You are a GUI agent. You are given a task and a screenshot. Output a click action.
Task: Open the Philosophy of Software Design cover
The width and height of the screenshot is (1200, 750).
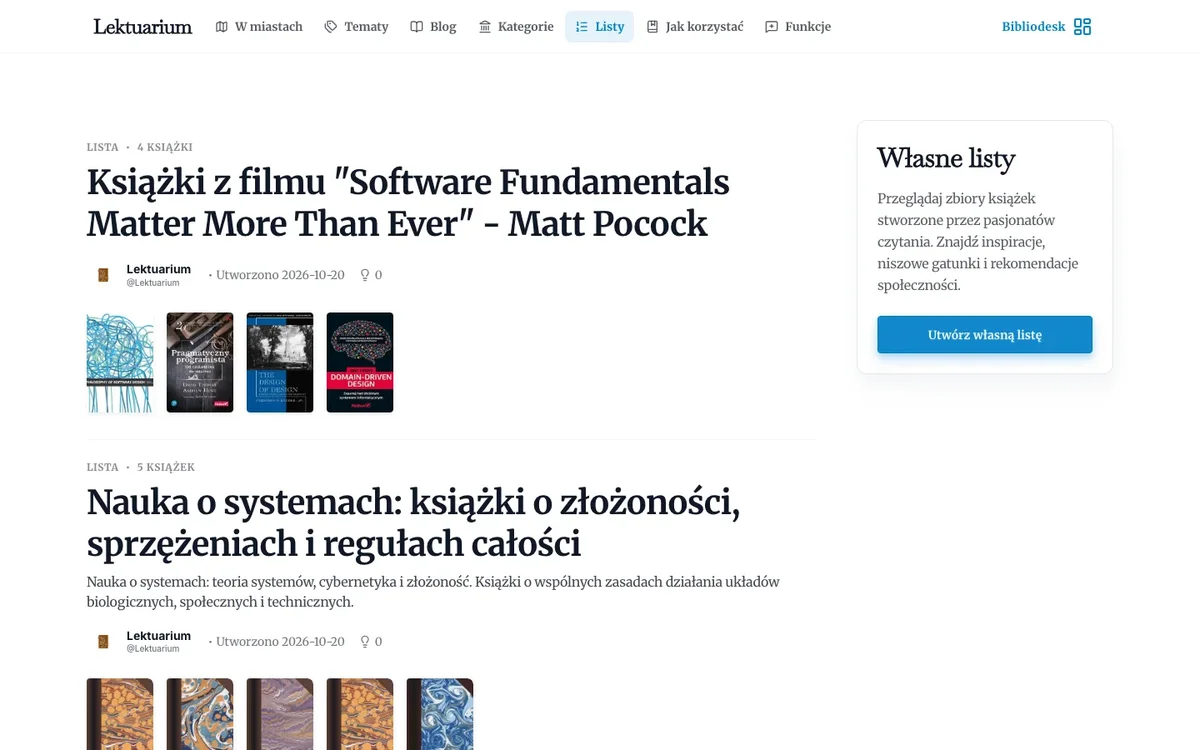(x=120, y=362)
